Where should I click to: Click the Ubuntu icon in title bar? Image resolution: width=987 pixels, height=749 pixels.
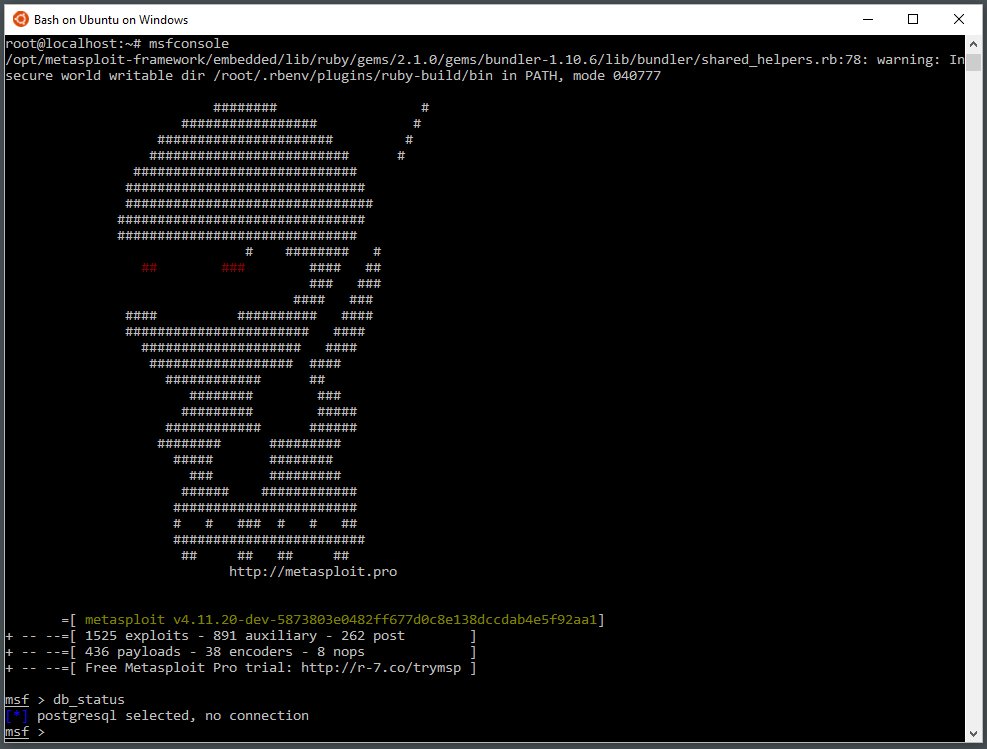(x=21, y=20)
